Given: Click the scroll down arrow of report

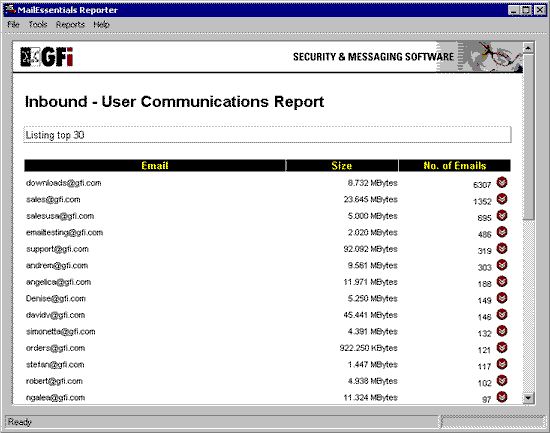Looking at the screenshot, I should (x=528, y=398).
